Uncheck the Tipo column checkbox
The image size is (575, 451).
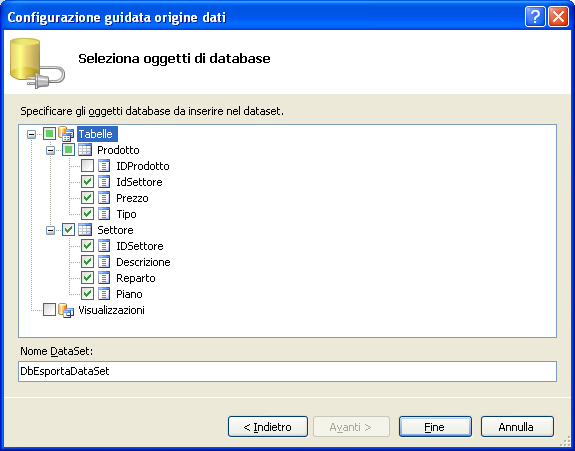point(87,214)
